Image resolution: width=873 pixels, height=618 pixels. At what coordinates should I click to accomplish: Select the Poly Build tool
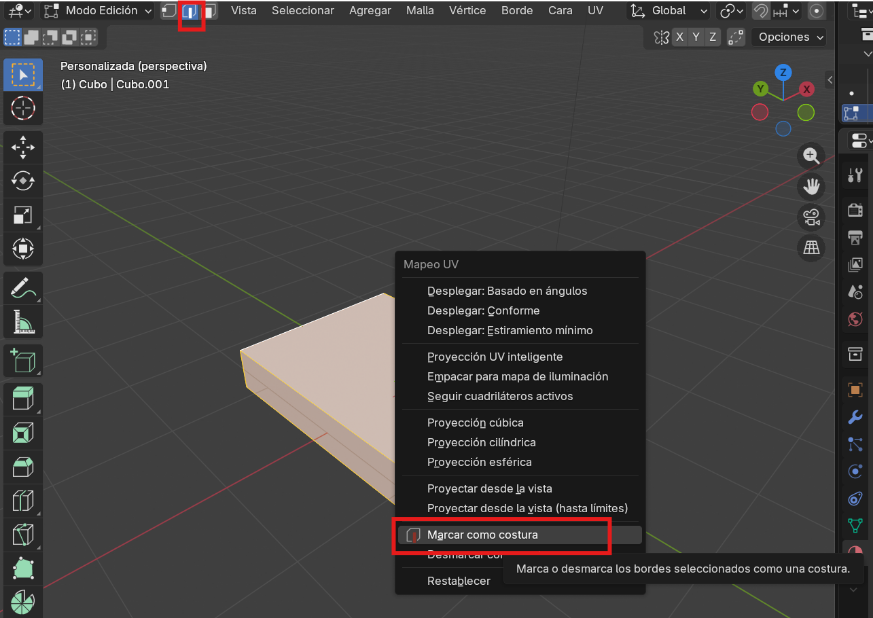(x=23, y=569)
